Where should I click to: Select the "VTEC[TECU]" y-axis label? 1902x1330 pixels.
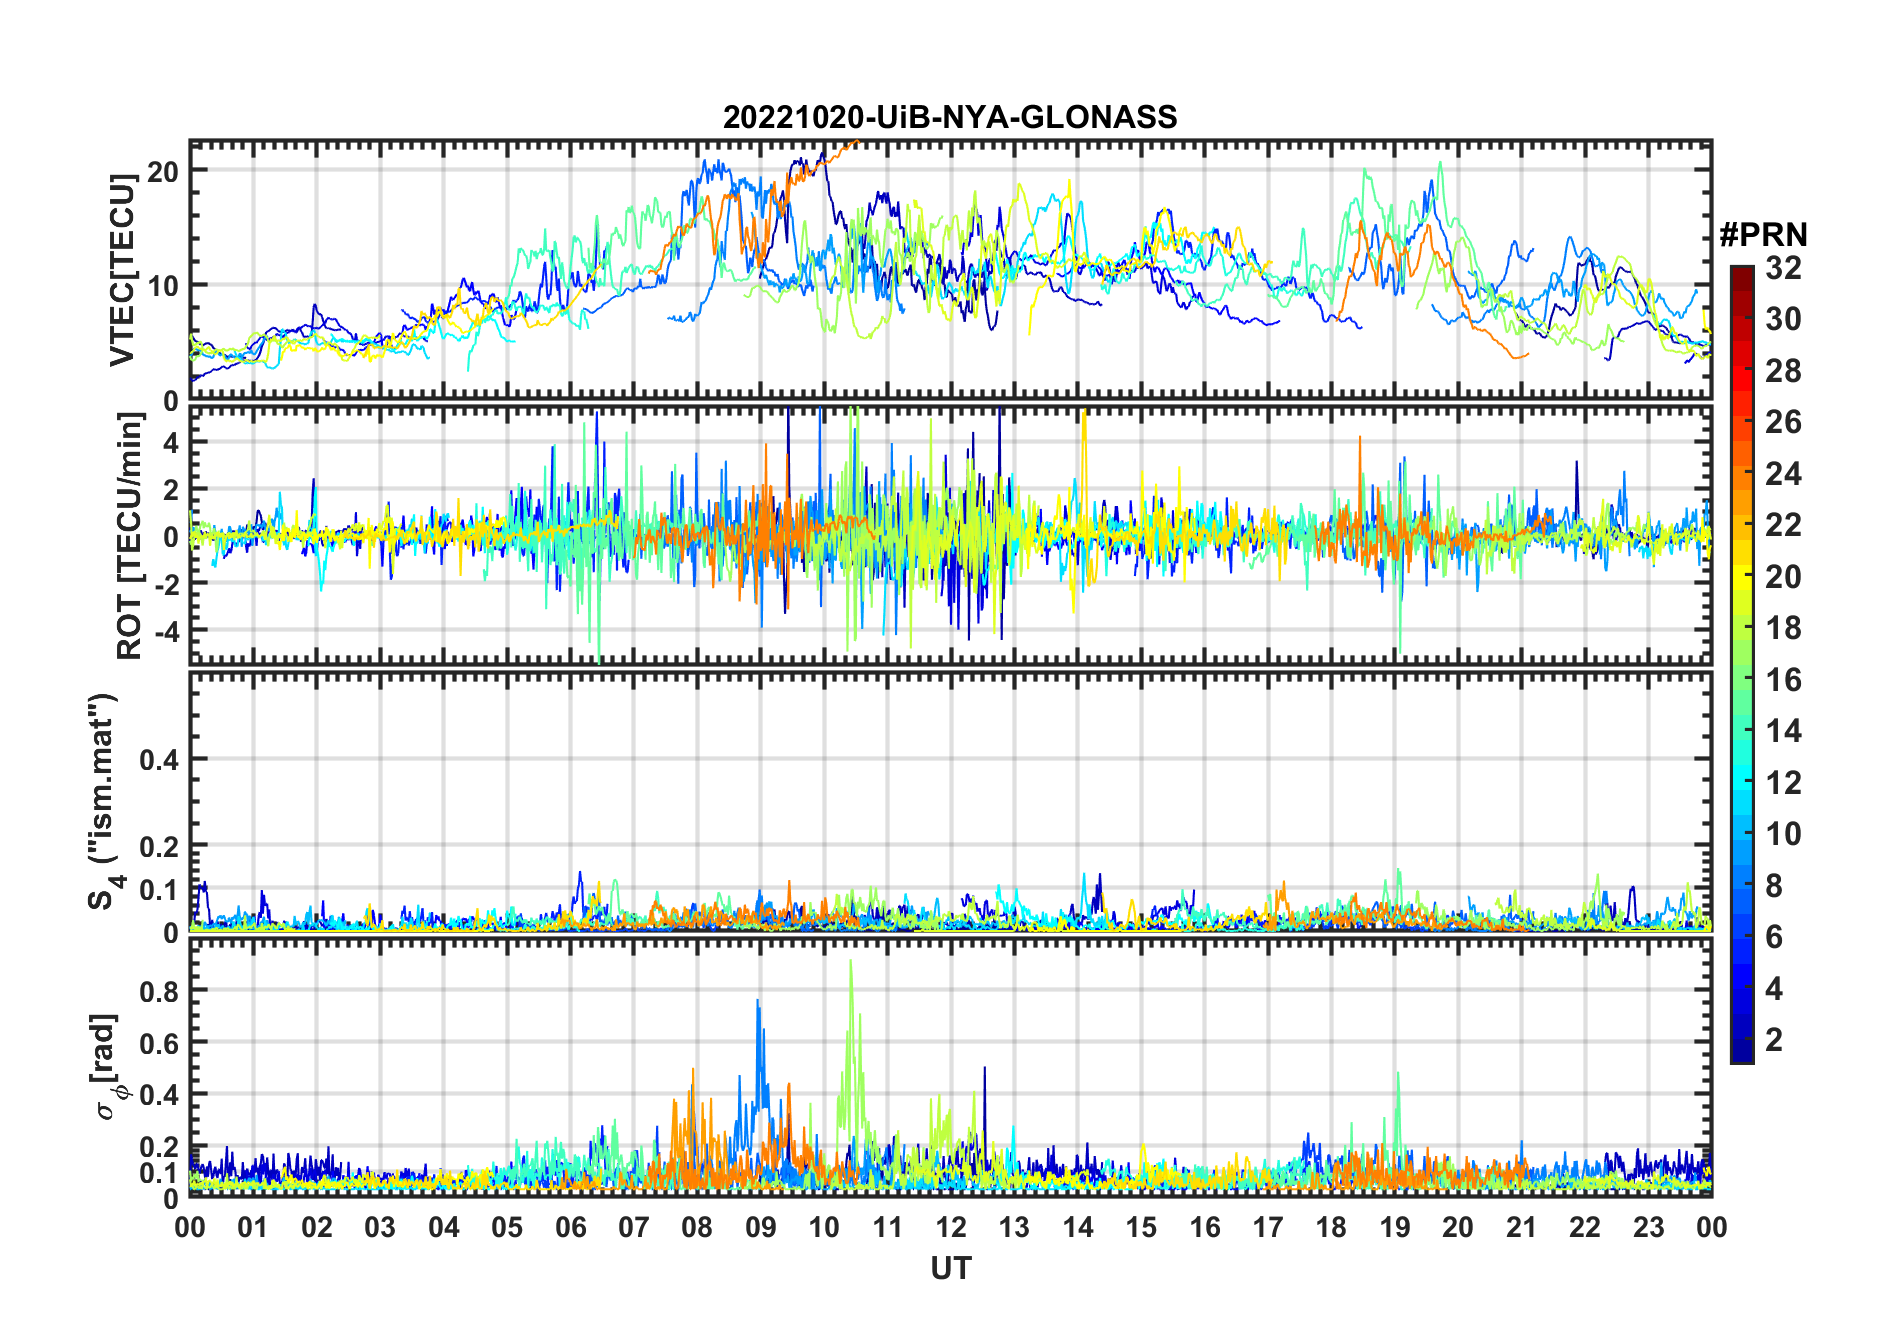[x=122, y=270]
